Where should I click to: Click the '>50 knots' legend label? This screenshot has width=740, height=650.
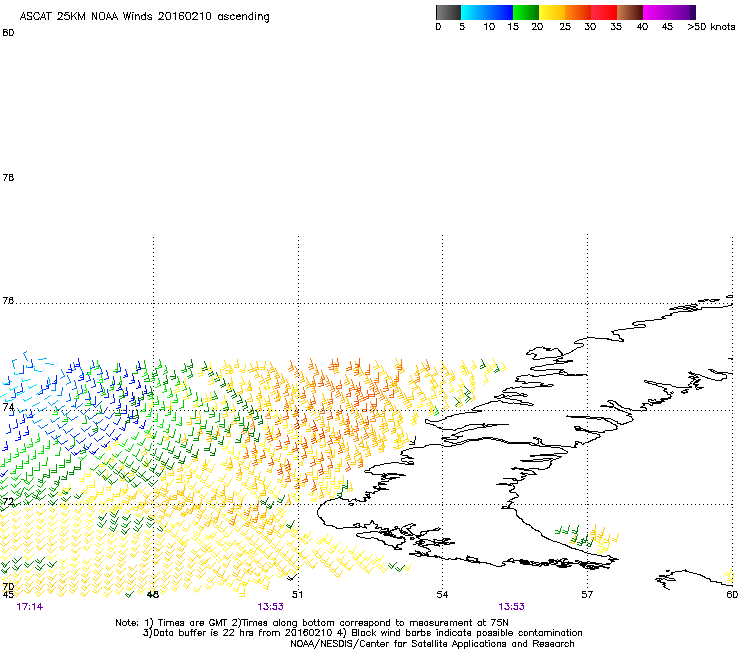(711, 27)
